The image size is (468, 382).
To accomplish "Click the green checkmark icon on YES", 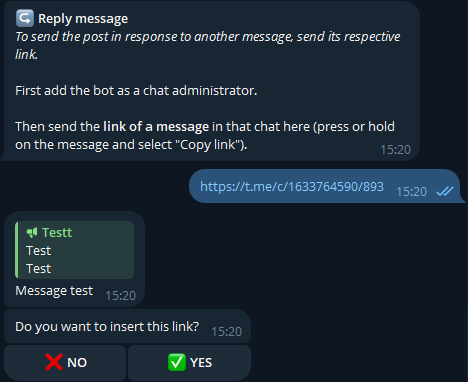I will coord(177,362).
